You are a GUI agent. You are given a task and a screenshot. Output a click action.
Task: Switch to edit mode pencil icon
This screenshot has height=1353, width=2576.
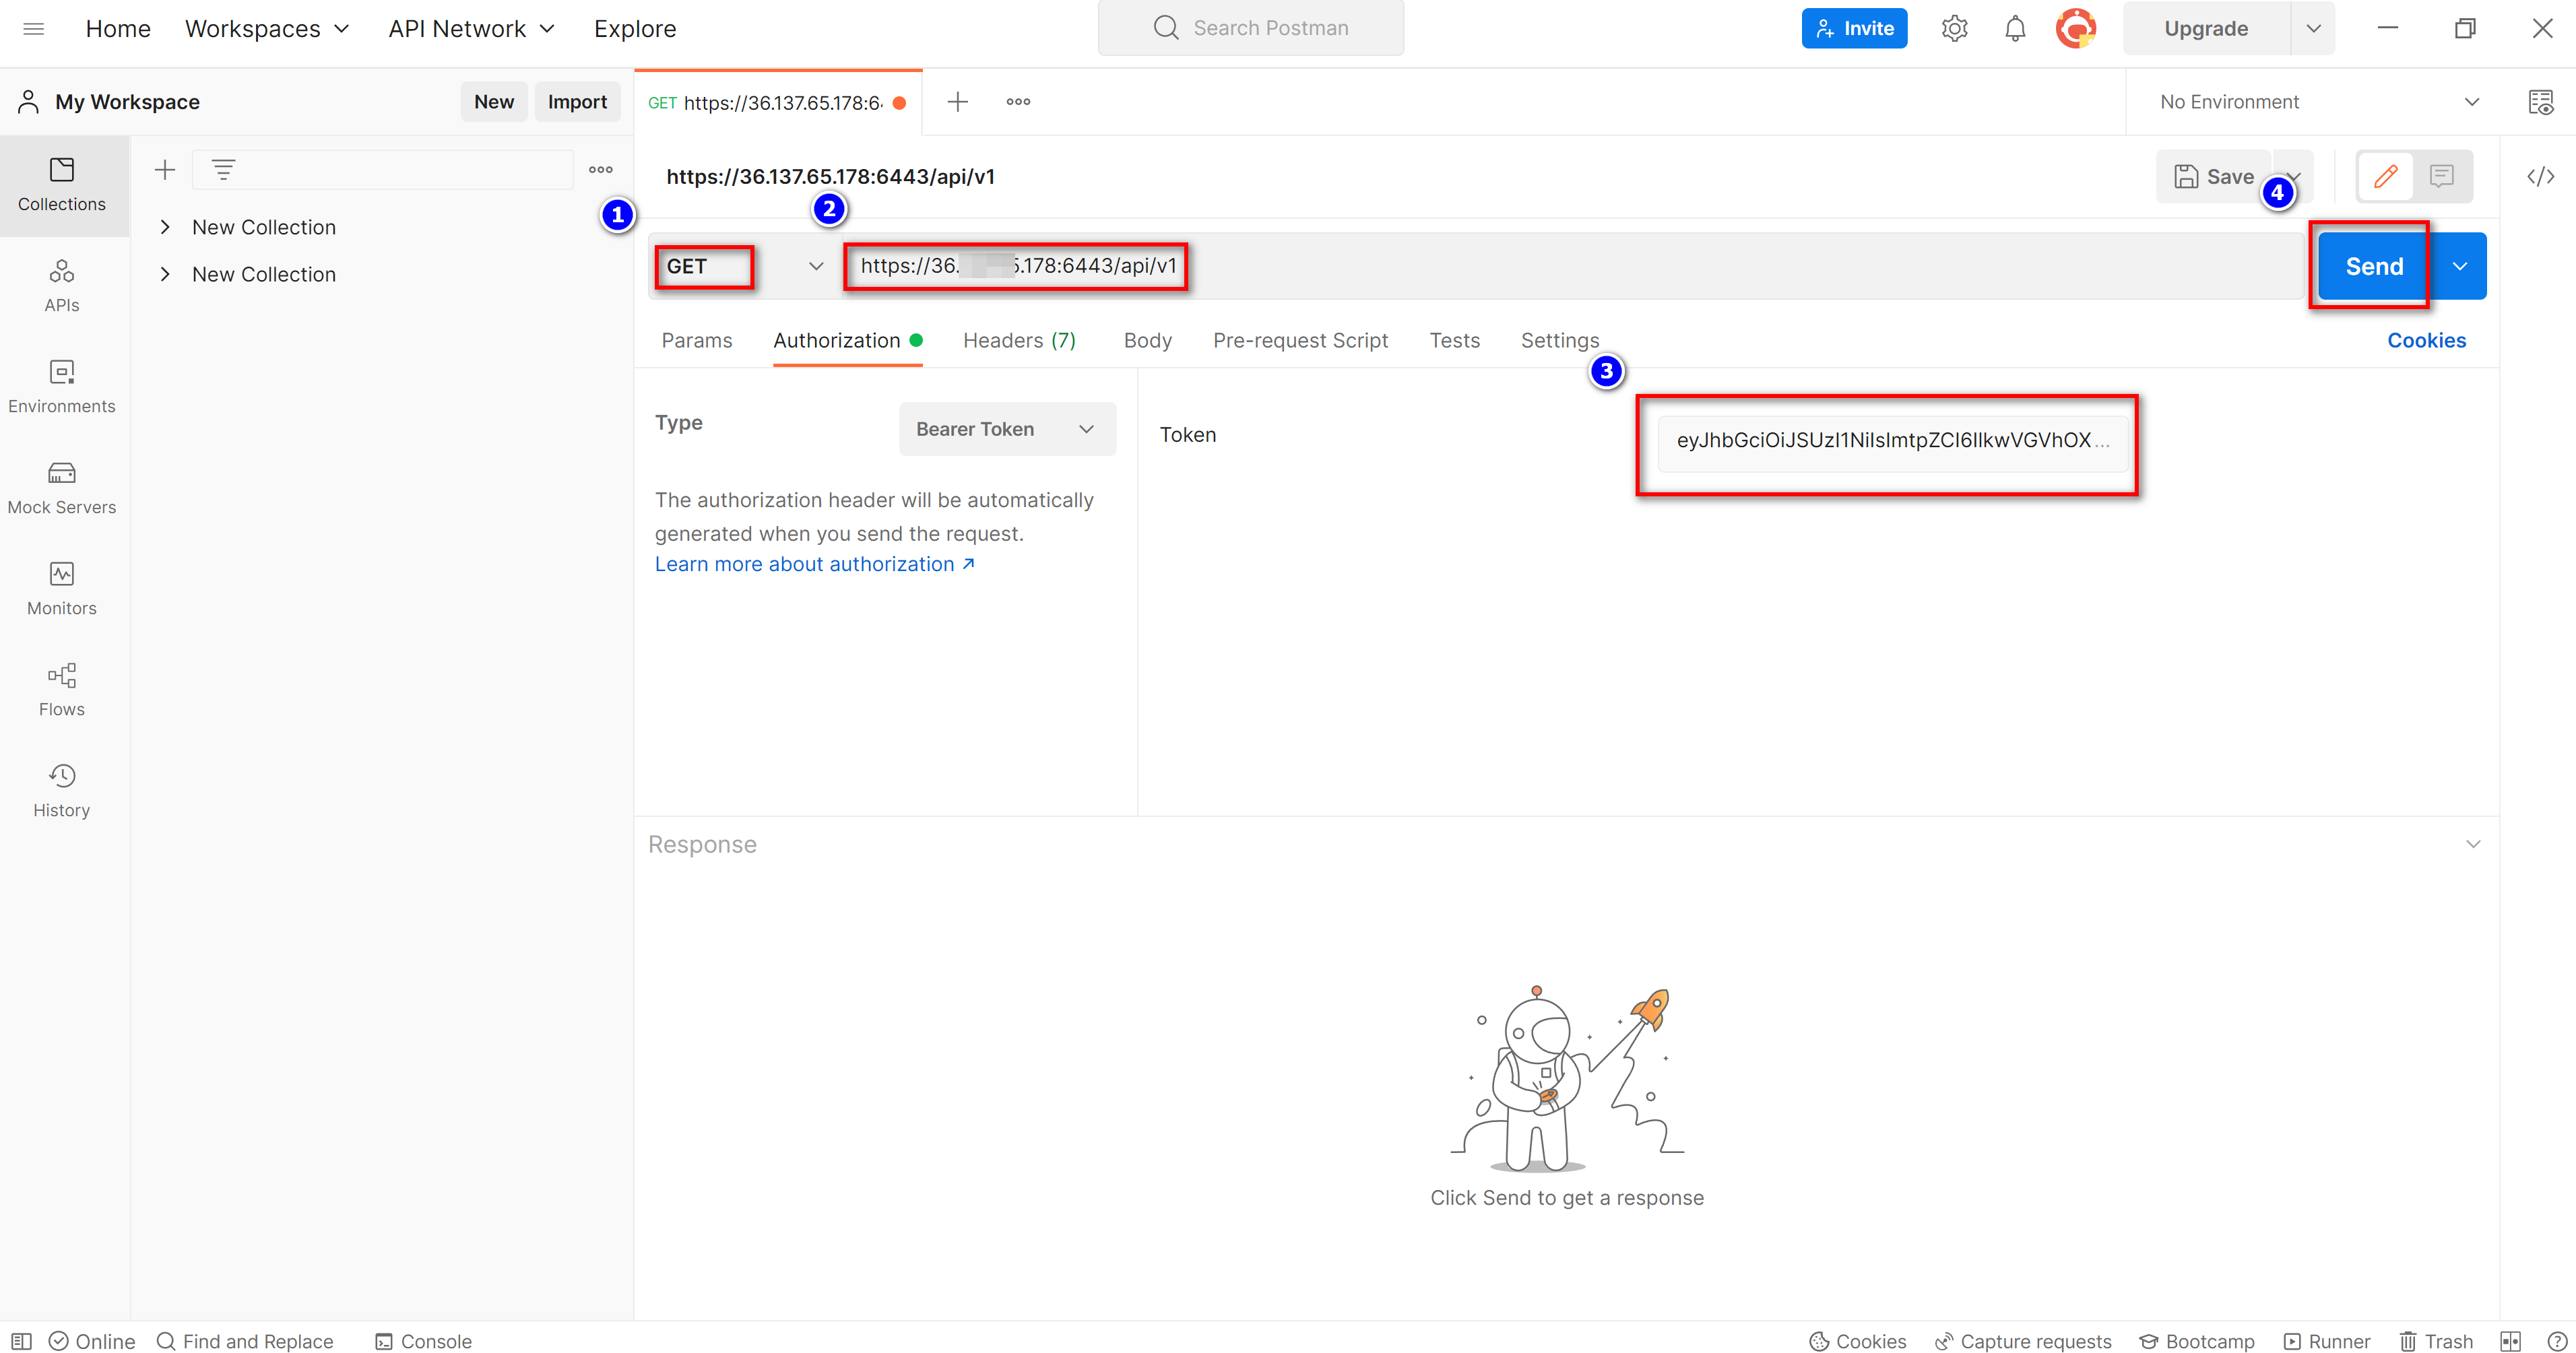click(2386, 177)
